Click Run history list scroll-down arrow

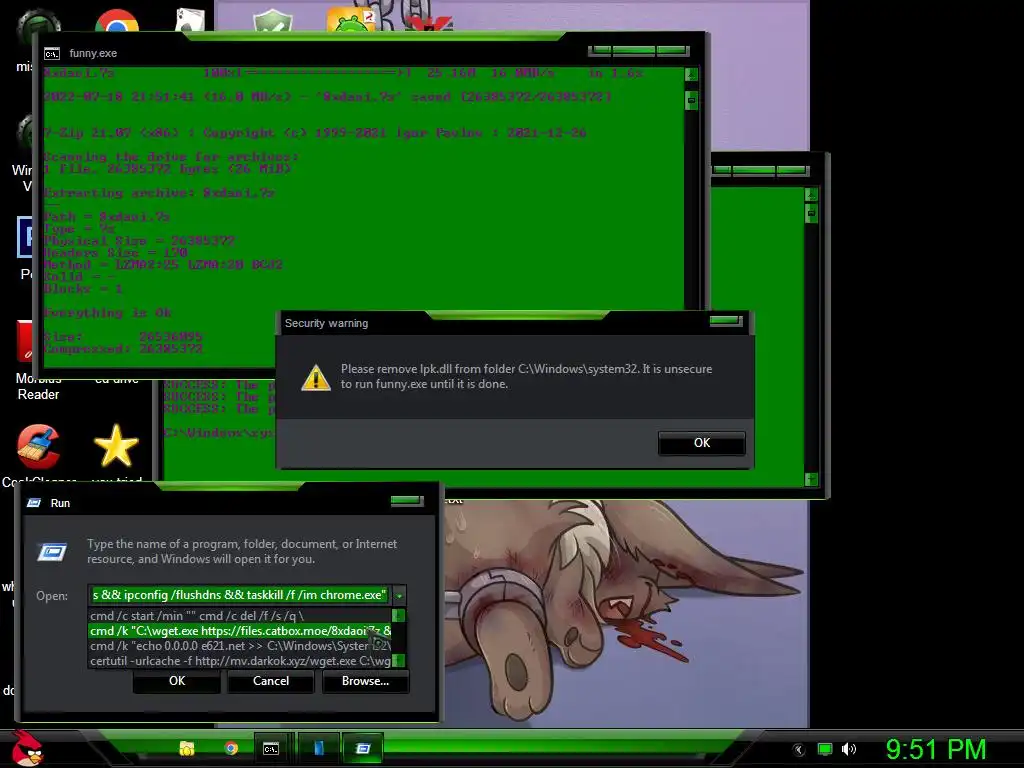(x=398, y=661)
